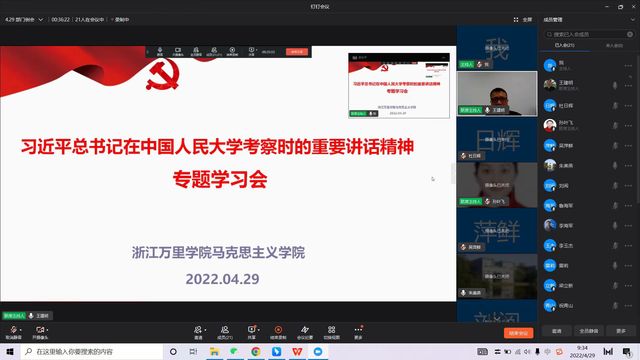Switch to the not-joined members tab
This screenshot has height=360, width=640.
coord(614,45)
